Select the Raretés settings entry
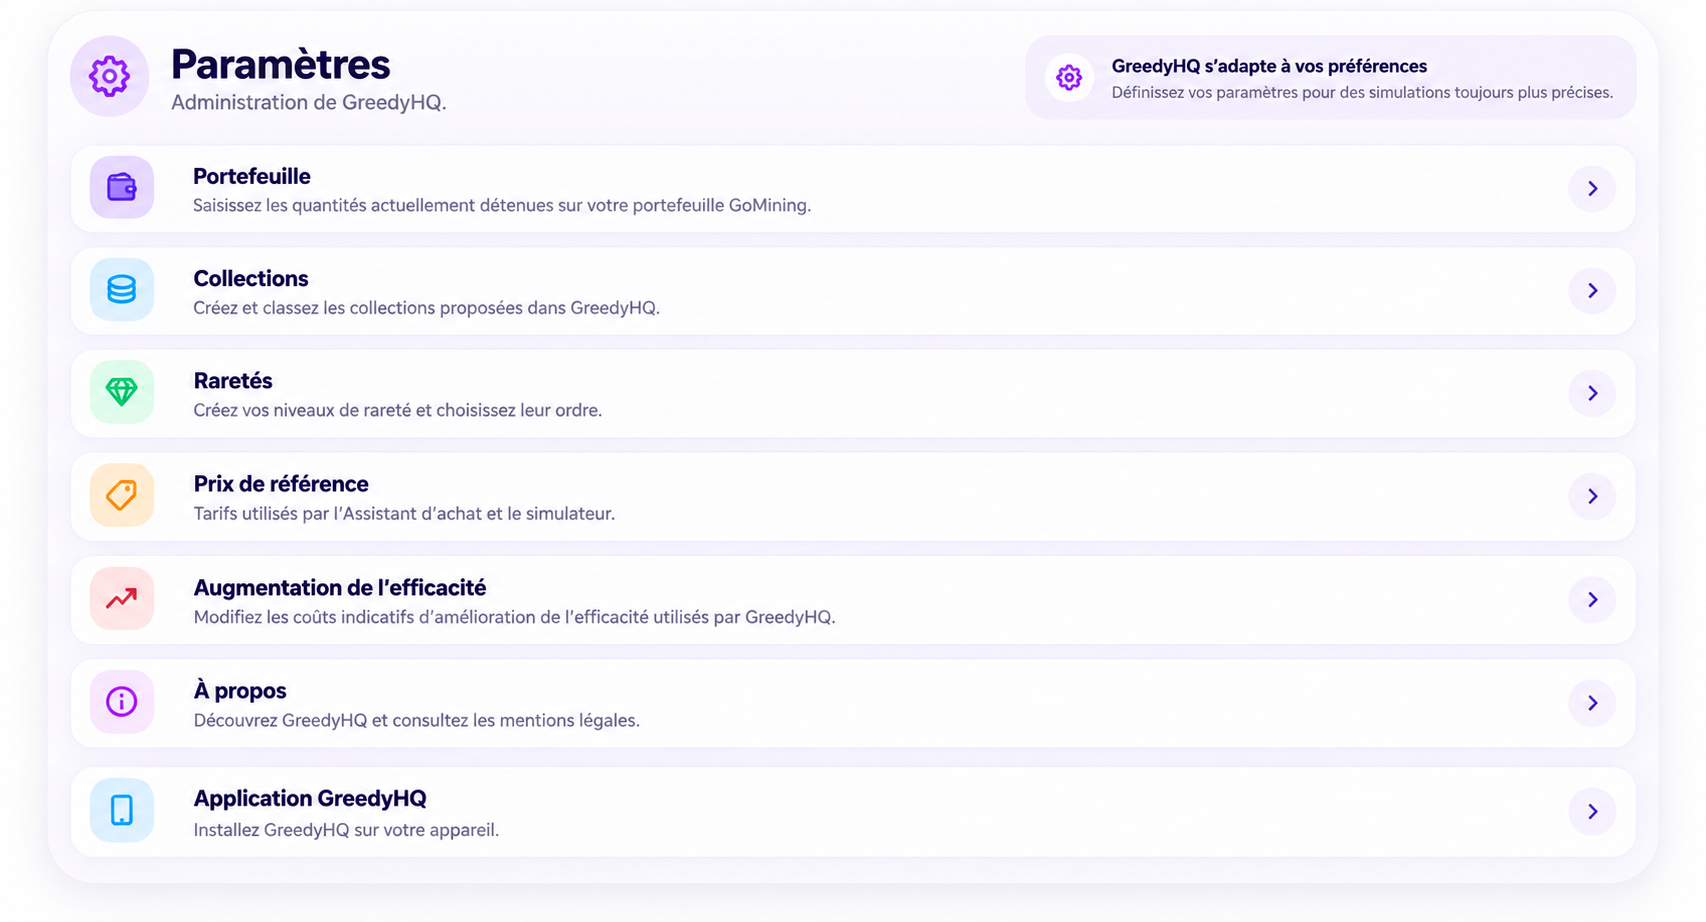This screenshot has width=1706, height=922. [853, 393]
